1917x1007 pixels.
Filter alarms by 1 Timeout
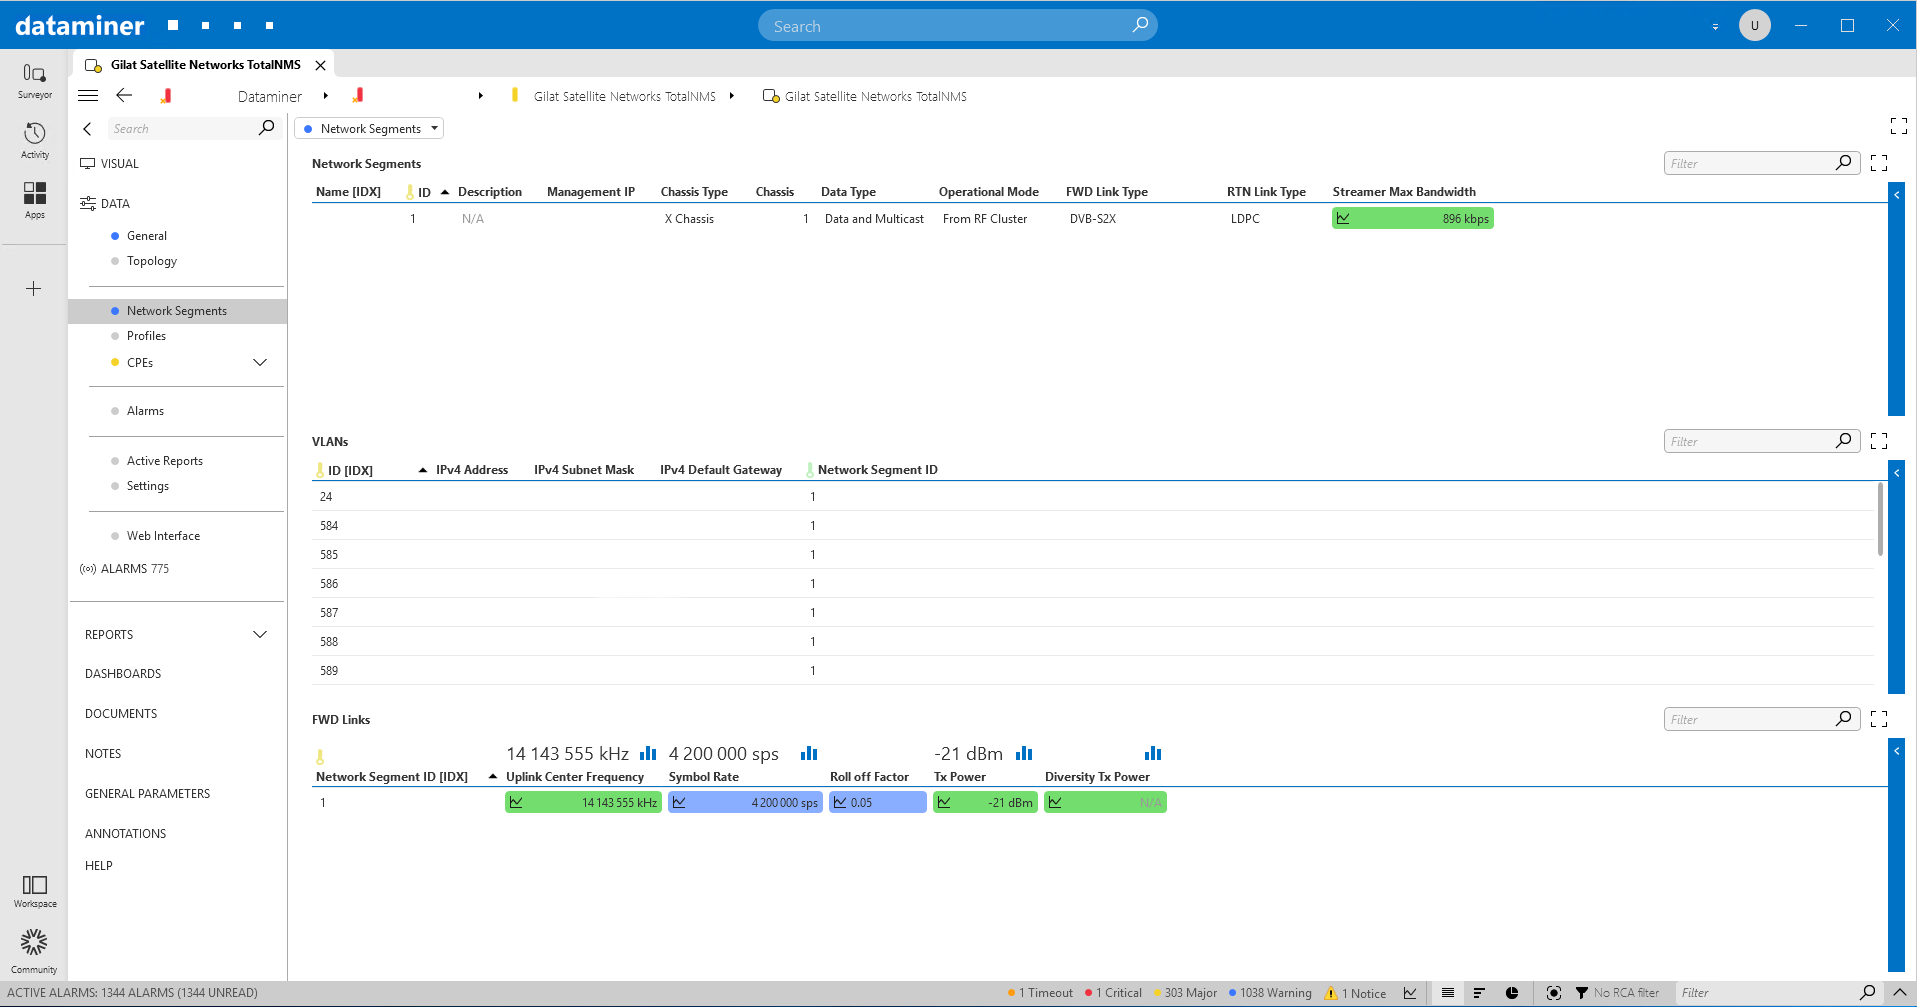(1040, 993)
